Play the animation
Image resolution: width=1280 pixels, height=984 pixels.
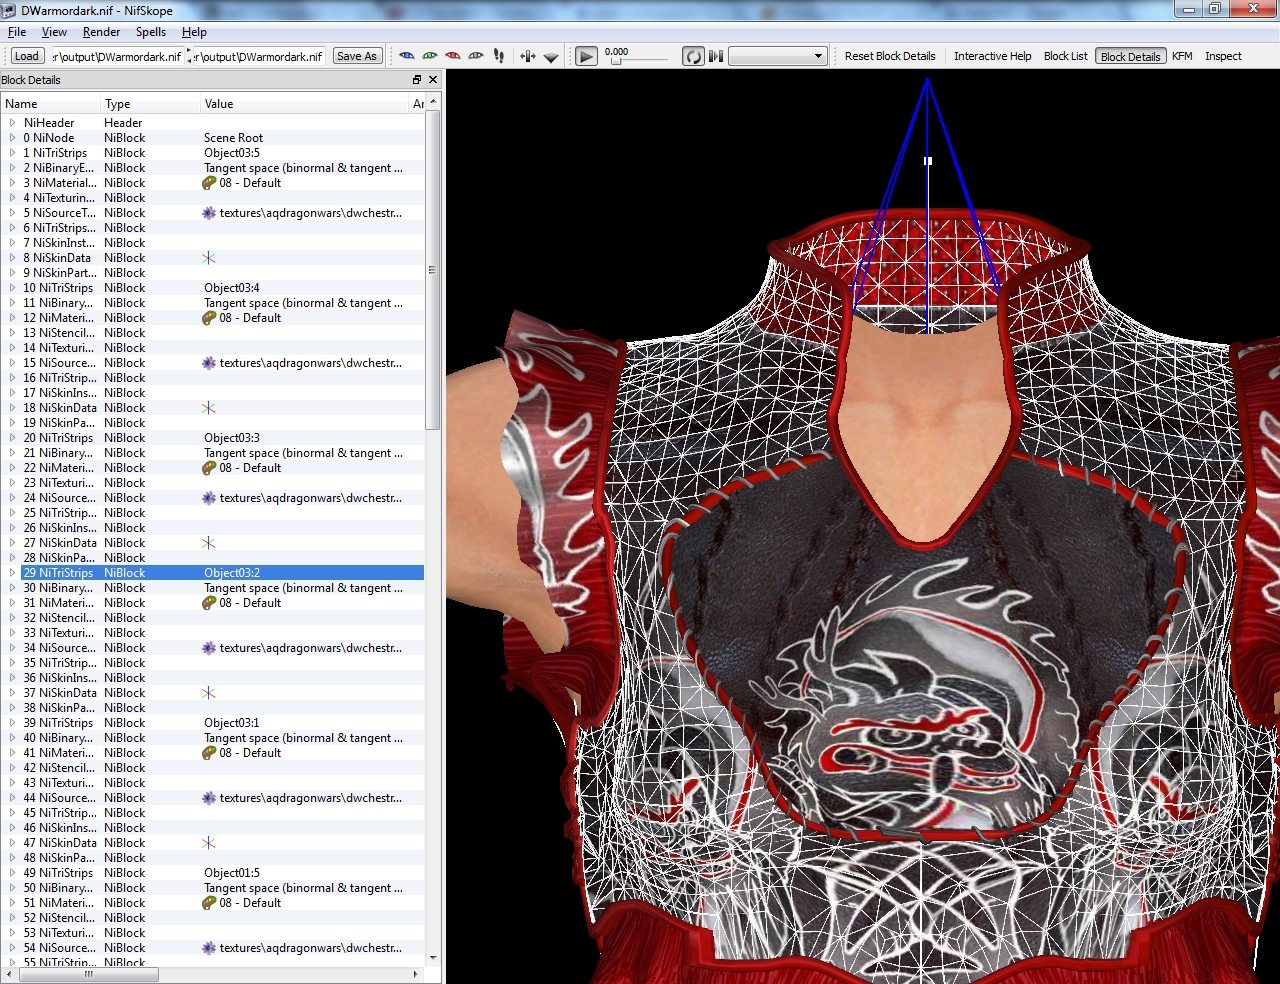point(587,56)
